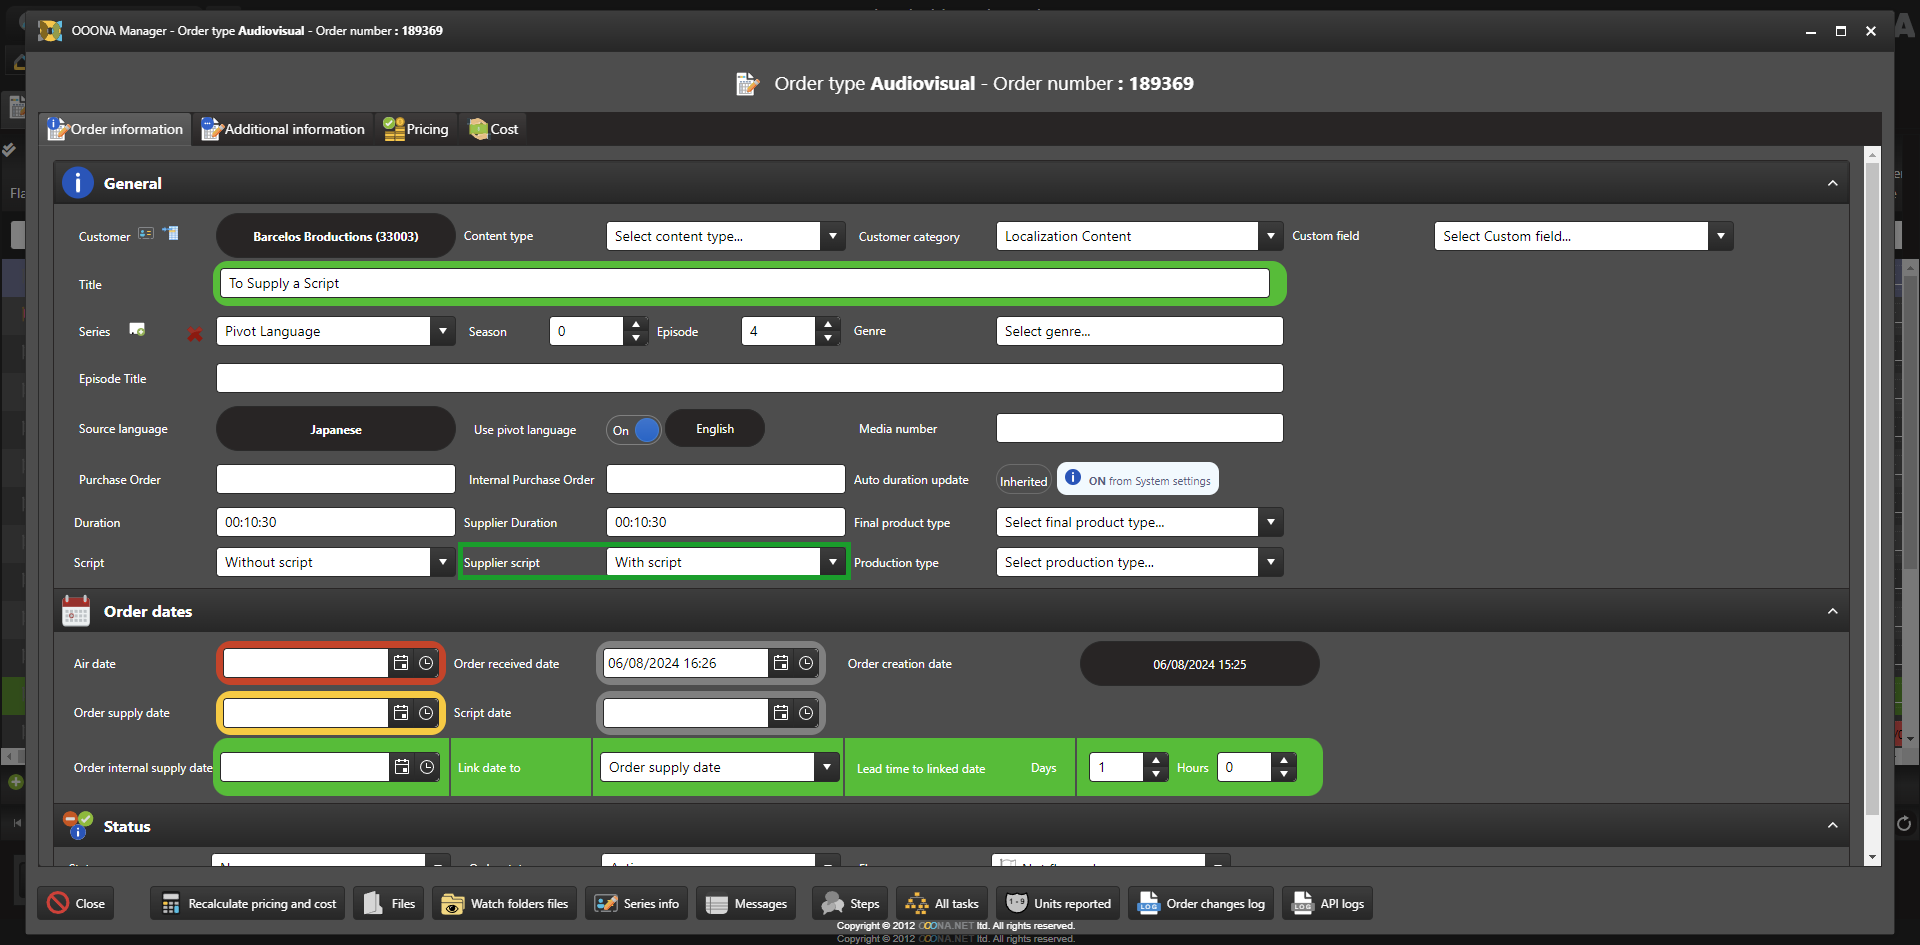Open the Additional information tab
Image resolution: width=1920 pixels, height=945 pixels.
pos(283,129)
